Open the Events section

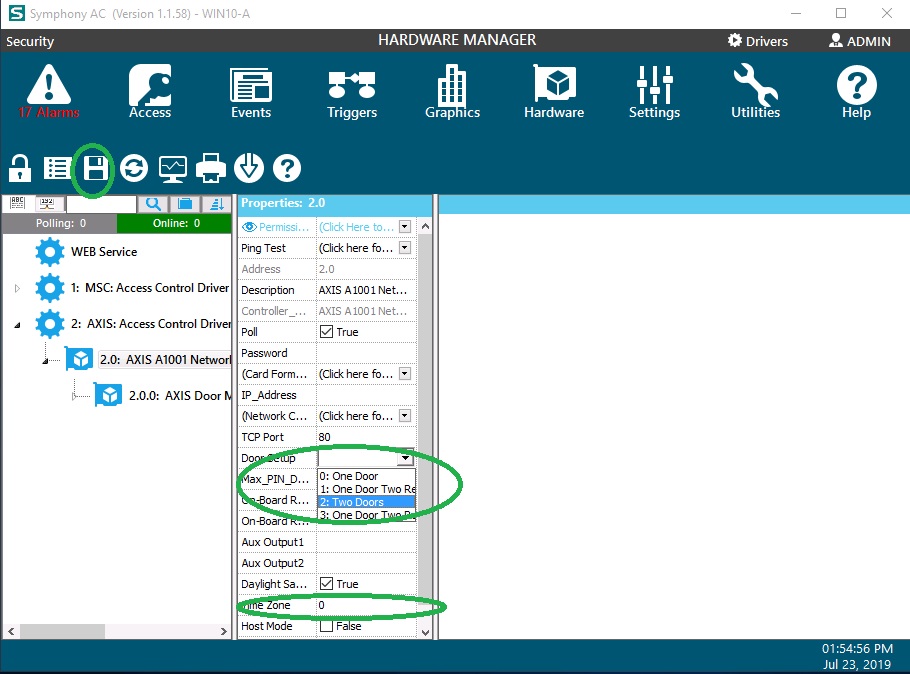pyautogui.click(x=251, y=92)
